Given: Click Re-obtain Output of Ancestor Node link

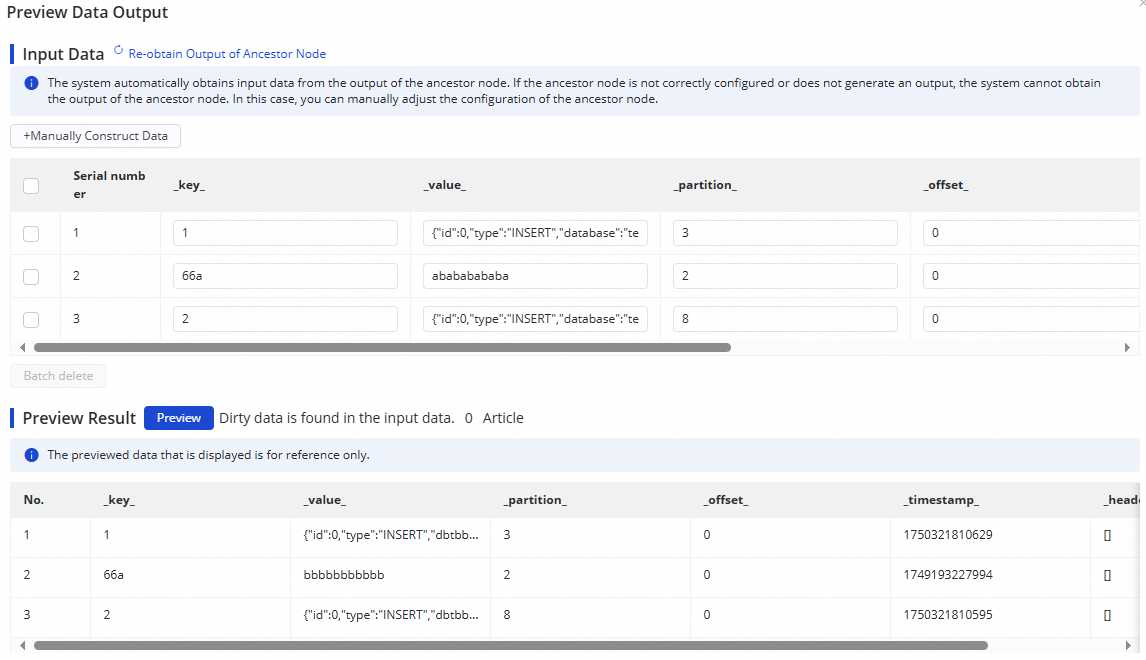Looking at the screenshot, I should click(x=227, y=54).
